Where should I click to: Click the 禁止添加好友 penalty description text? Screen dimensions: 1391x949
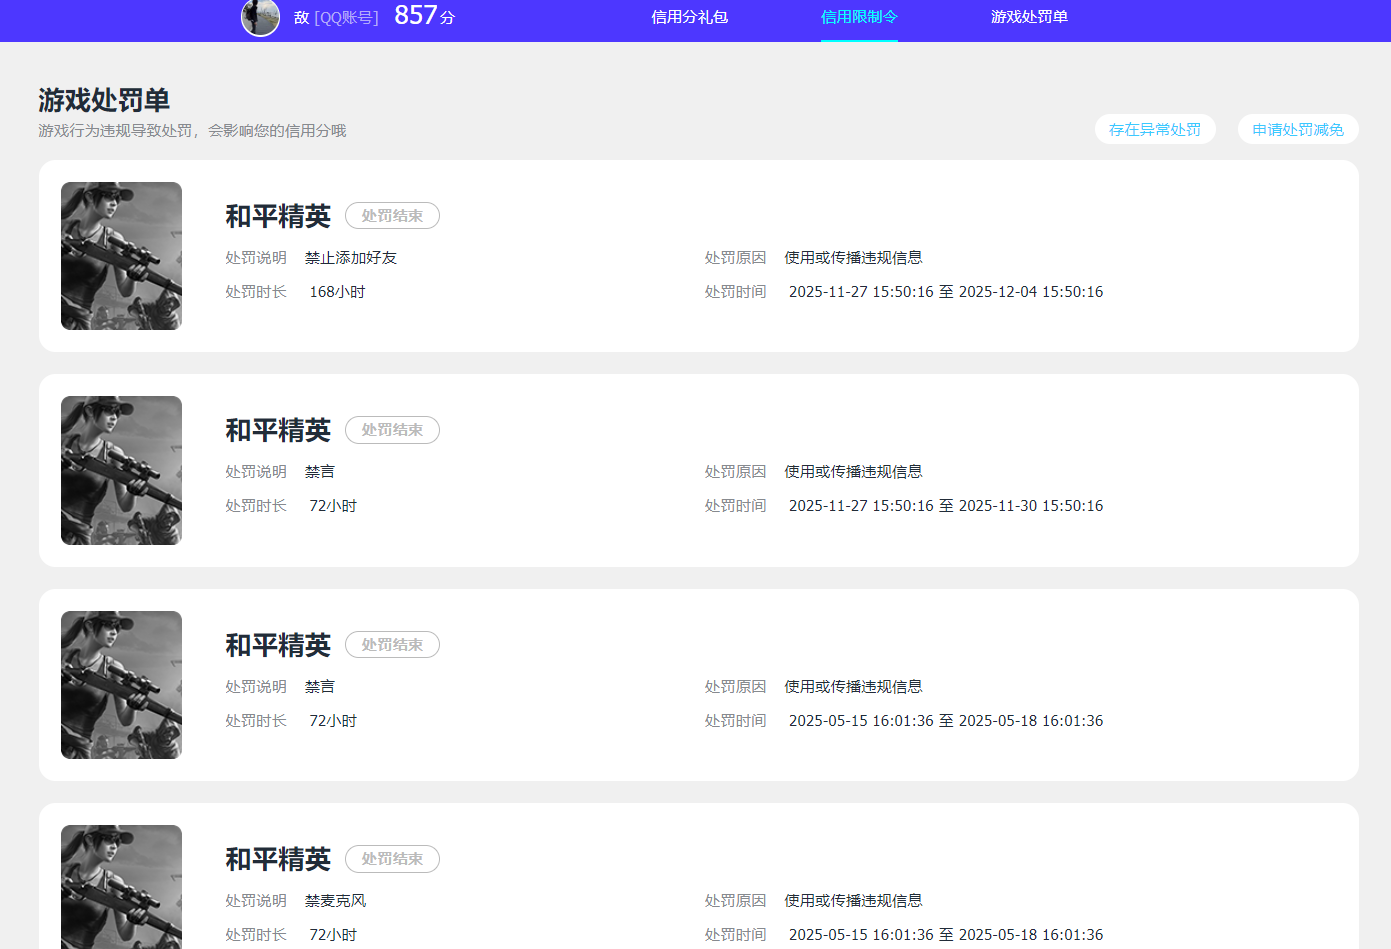[350, 257]
